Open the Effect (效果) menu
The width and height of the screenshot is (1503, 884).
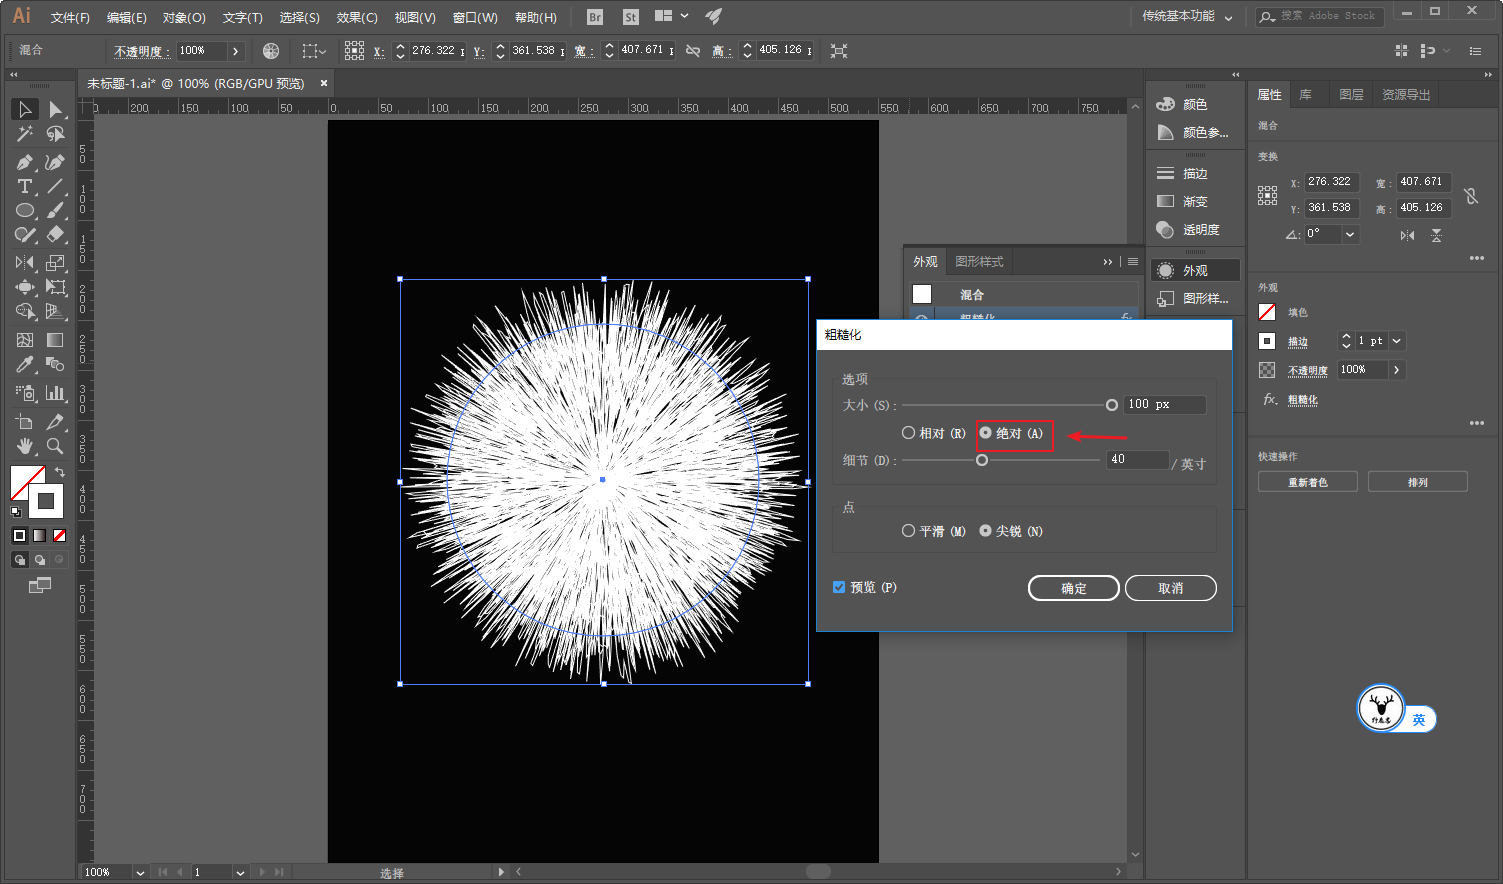(x=356, y=17)
